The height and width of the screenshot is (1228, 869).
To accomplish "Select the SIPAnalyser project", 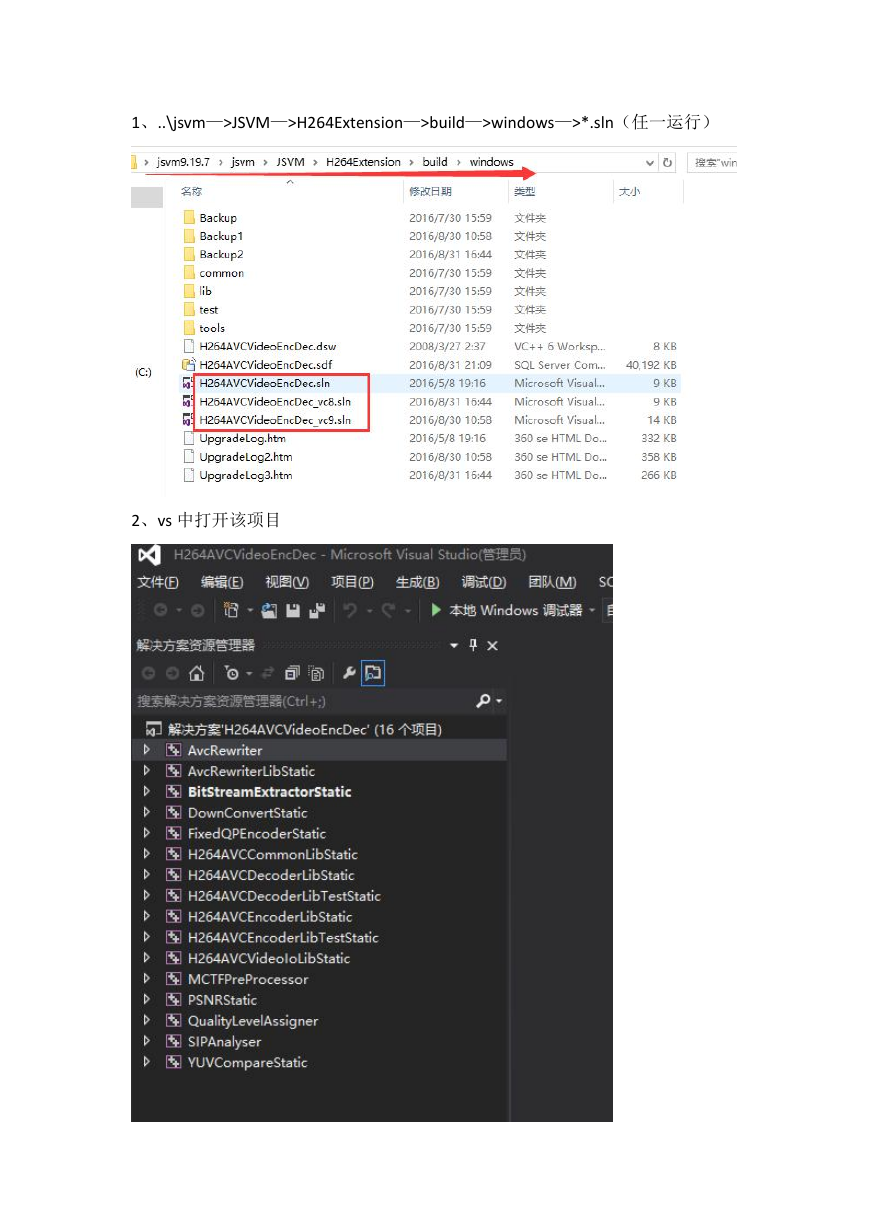I will click(x=224, y=1042).
